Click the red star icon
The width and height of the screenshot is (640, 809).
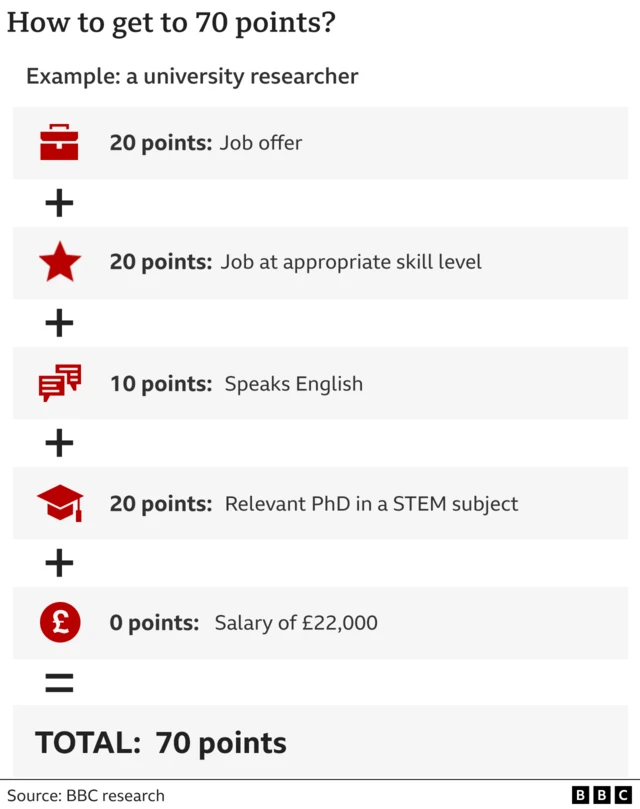point(59,263)
